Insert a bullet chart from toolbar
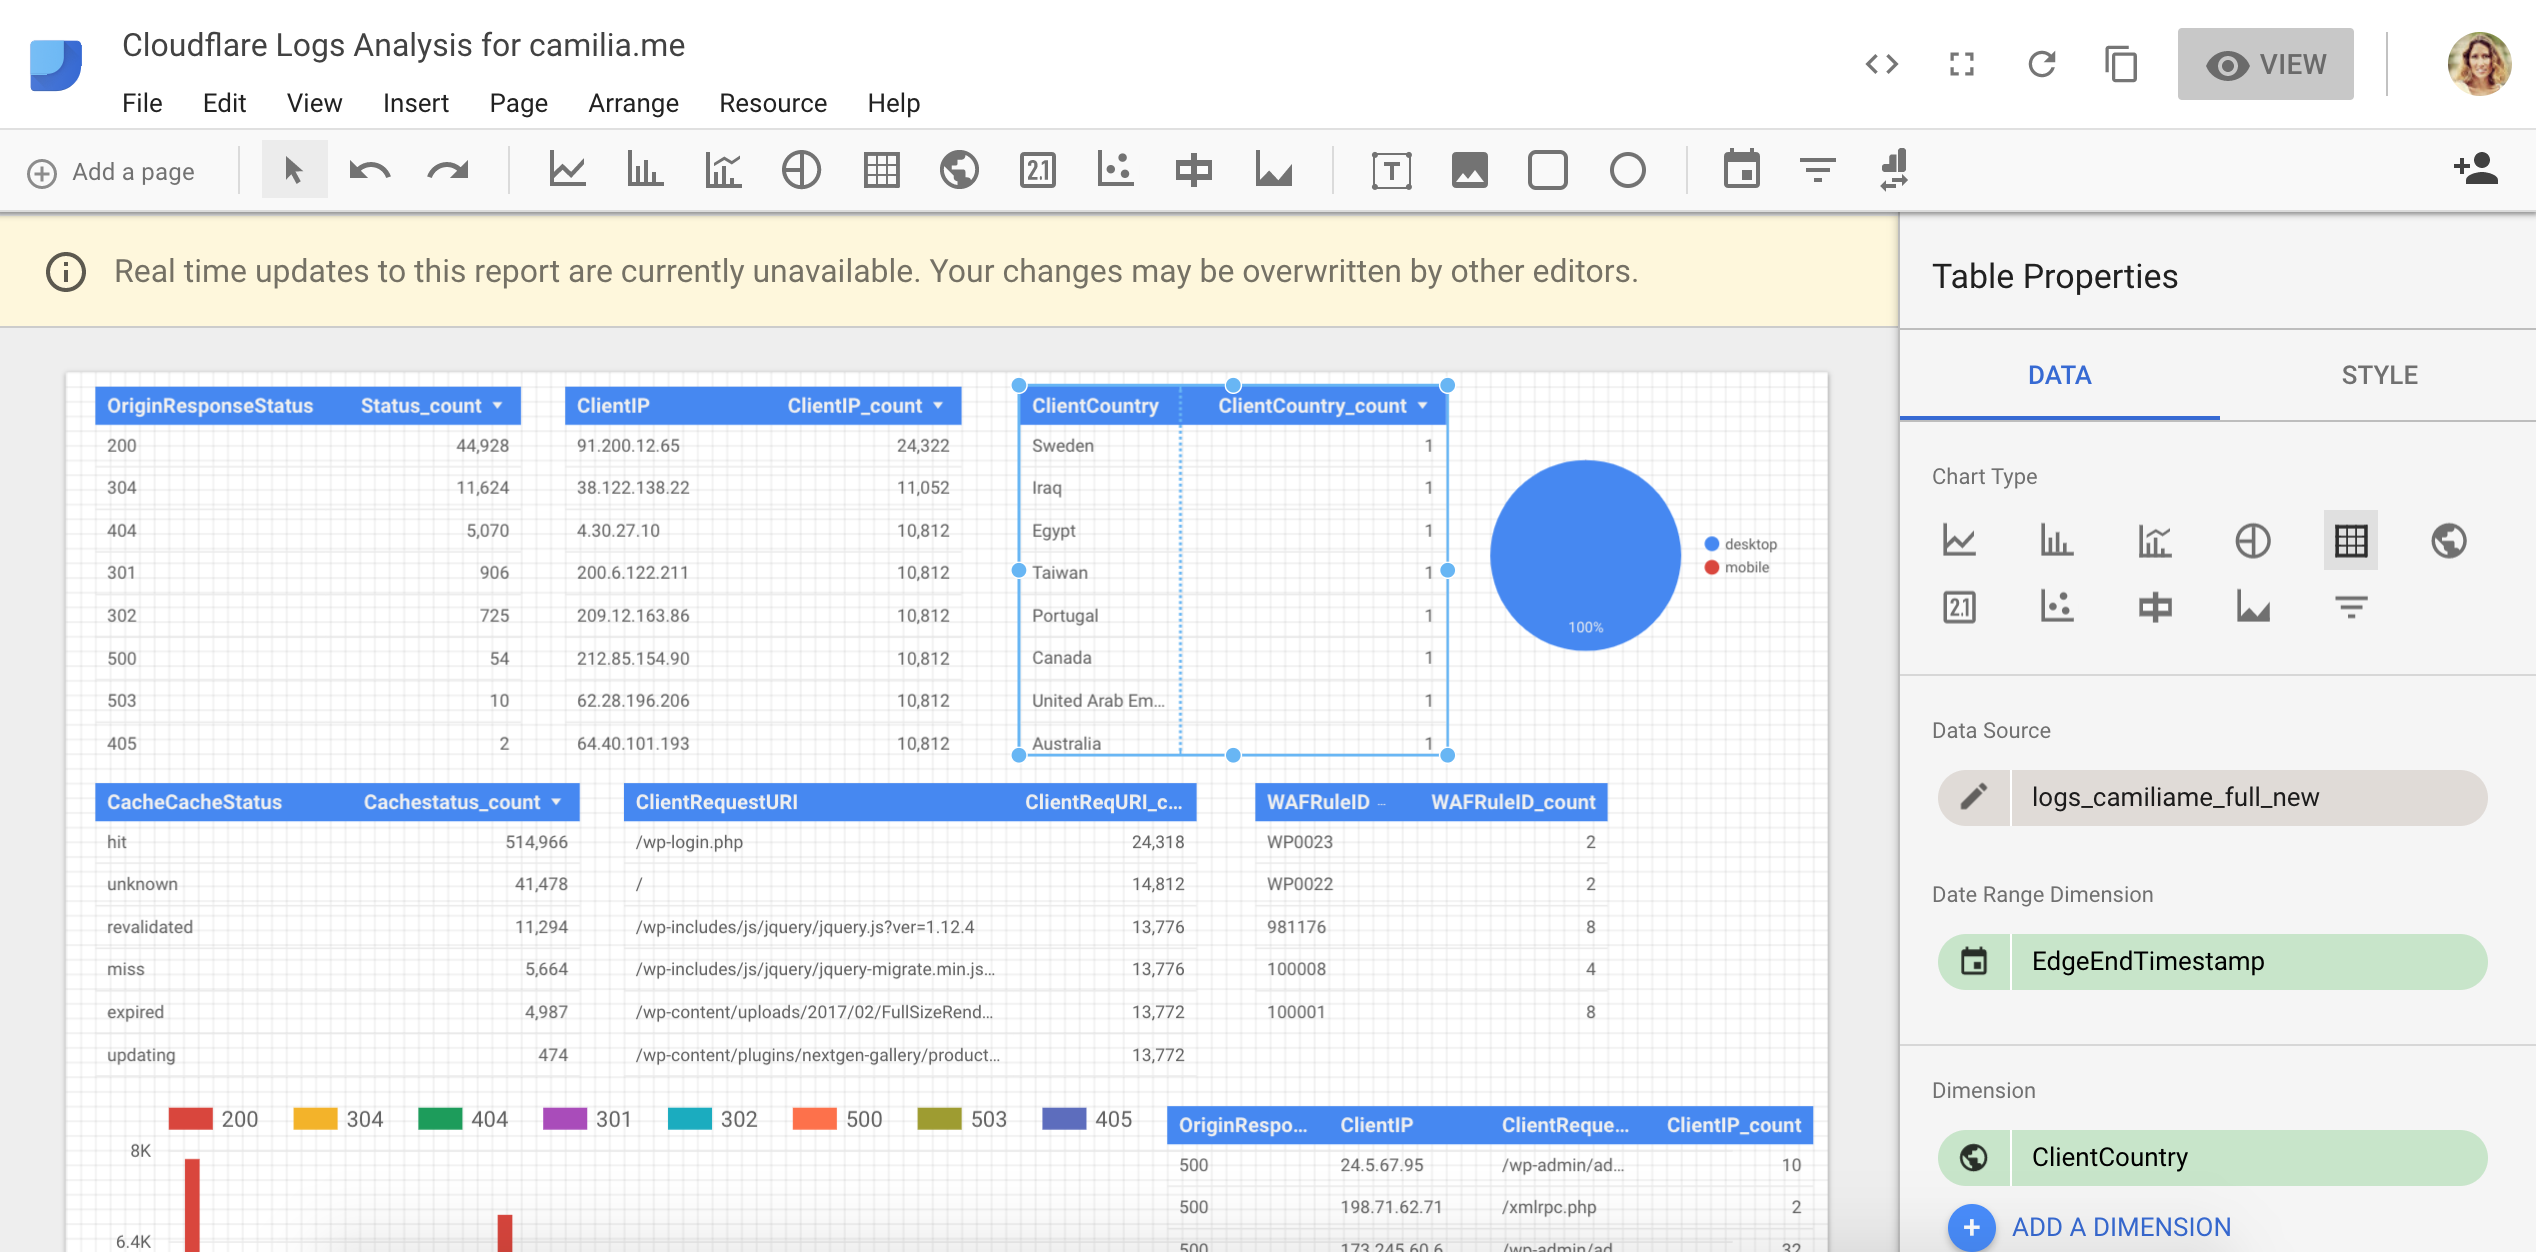The width and height of the screenshot is (2536, 1252). click(1194, 170)
